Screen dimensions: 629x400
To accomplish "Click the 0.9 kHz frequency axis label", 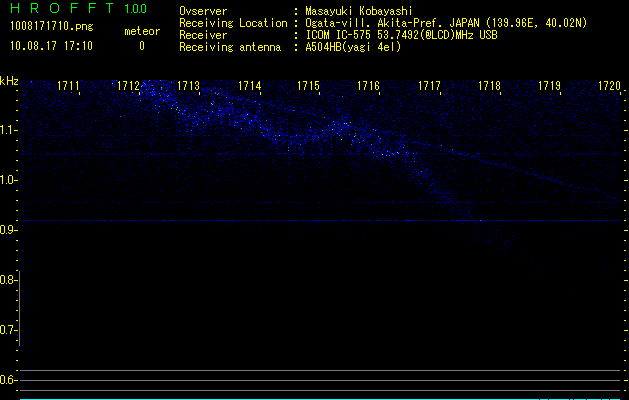I will [x=9, y=230].
